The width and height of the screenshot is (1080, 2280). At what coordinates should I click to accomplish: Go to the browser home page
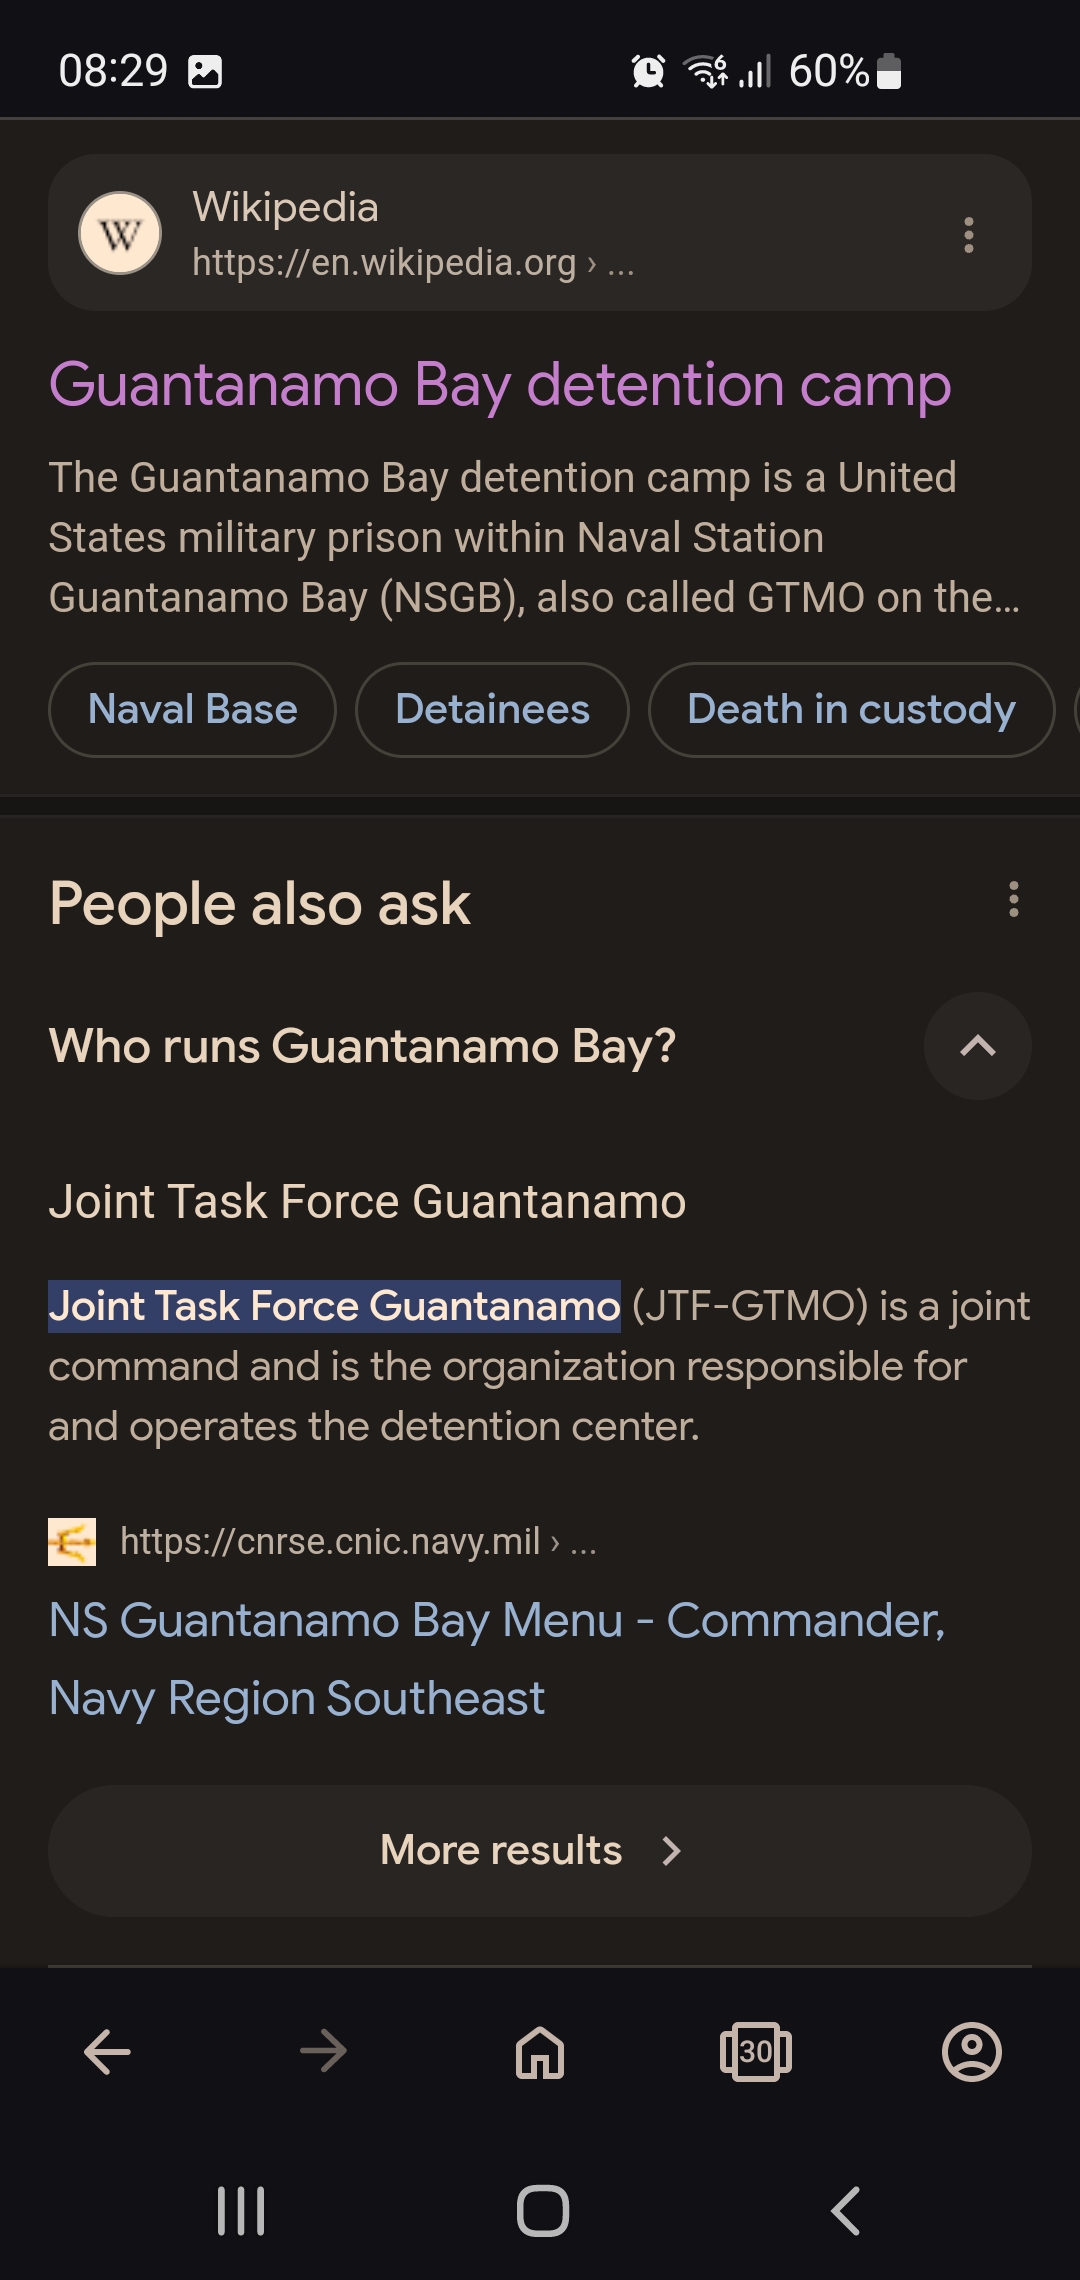pos(540,2052)
